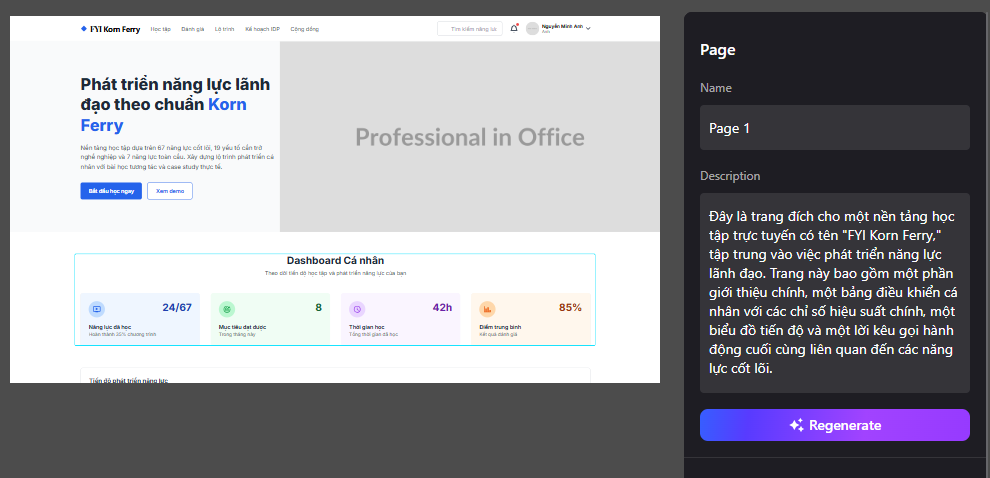Click the 24/67 value on learning card
Image resolution: width=990 pixels, height=478 pixels.
(177, 308)
